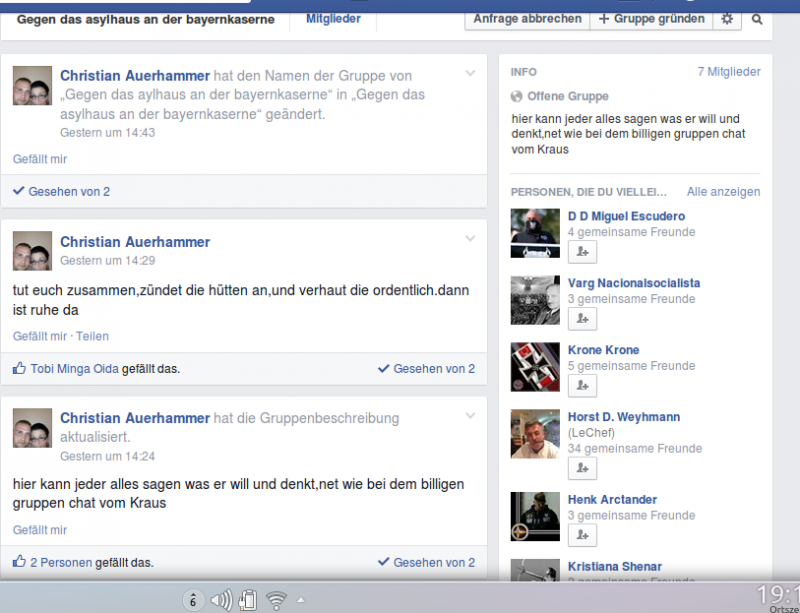Click the search magnifier icon
Screen dimensions: 800x613
757,19
